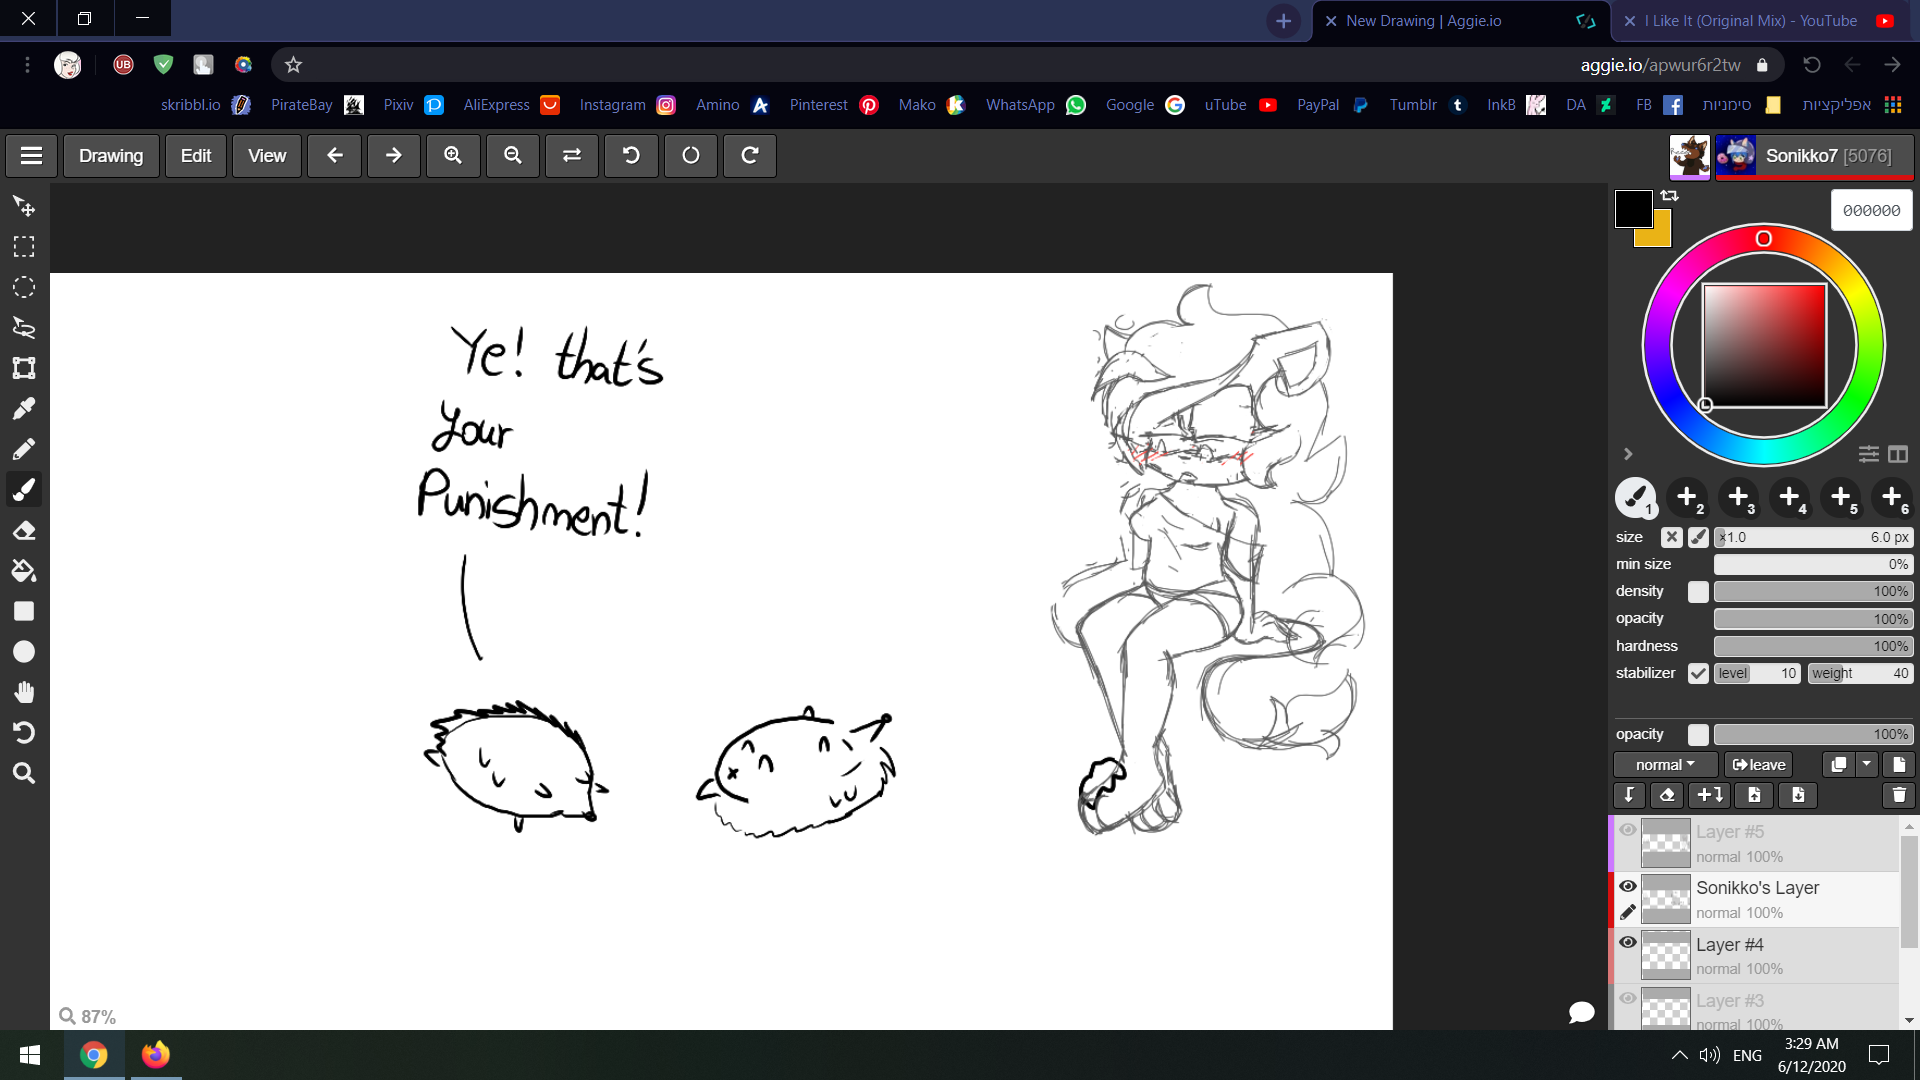Image resolution: width=1920 pixels, height=1080 pixels.
Task: Open the Drawing menu
Action: (111, 156)
